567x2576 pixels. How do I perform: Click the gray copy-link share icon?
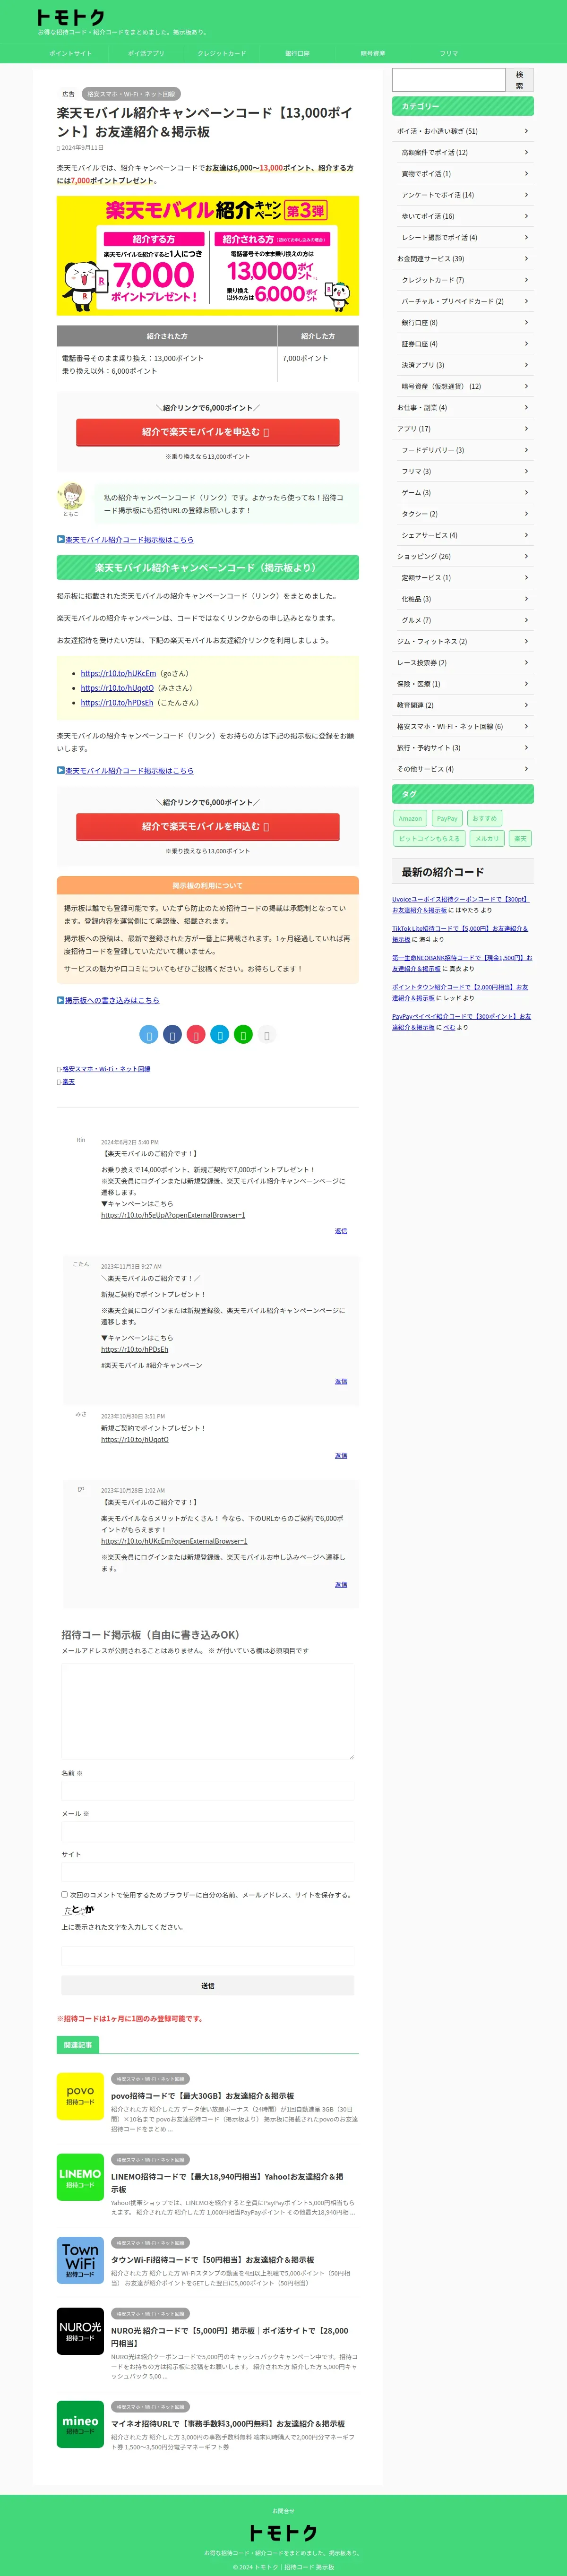click(266, 1035)
